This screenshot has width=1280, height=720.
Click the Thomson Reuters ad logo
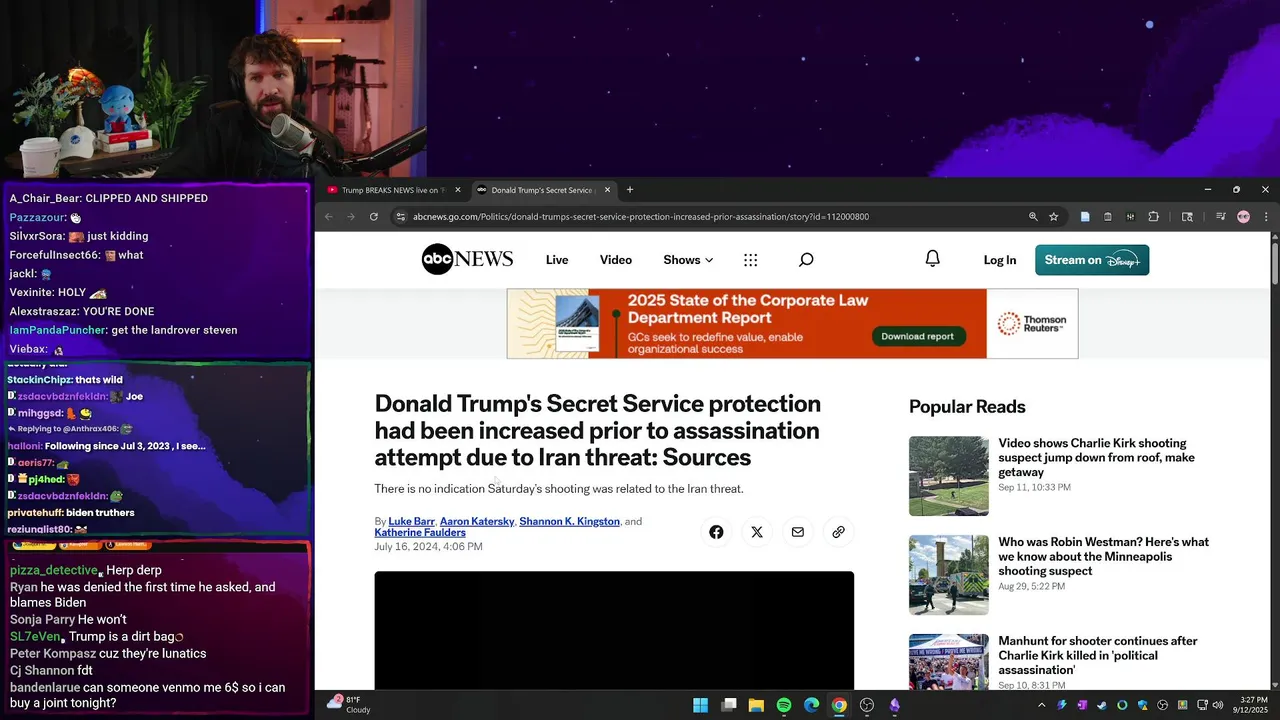click(1032, 324)
